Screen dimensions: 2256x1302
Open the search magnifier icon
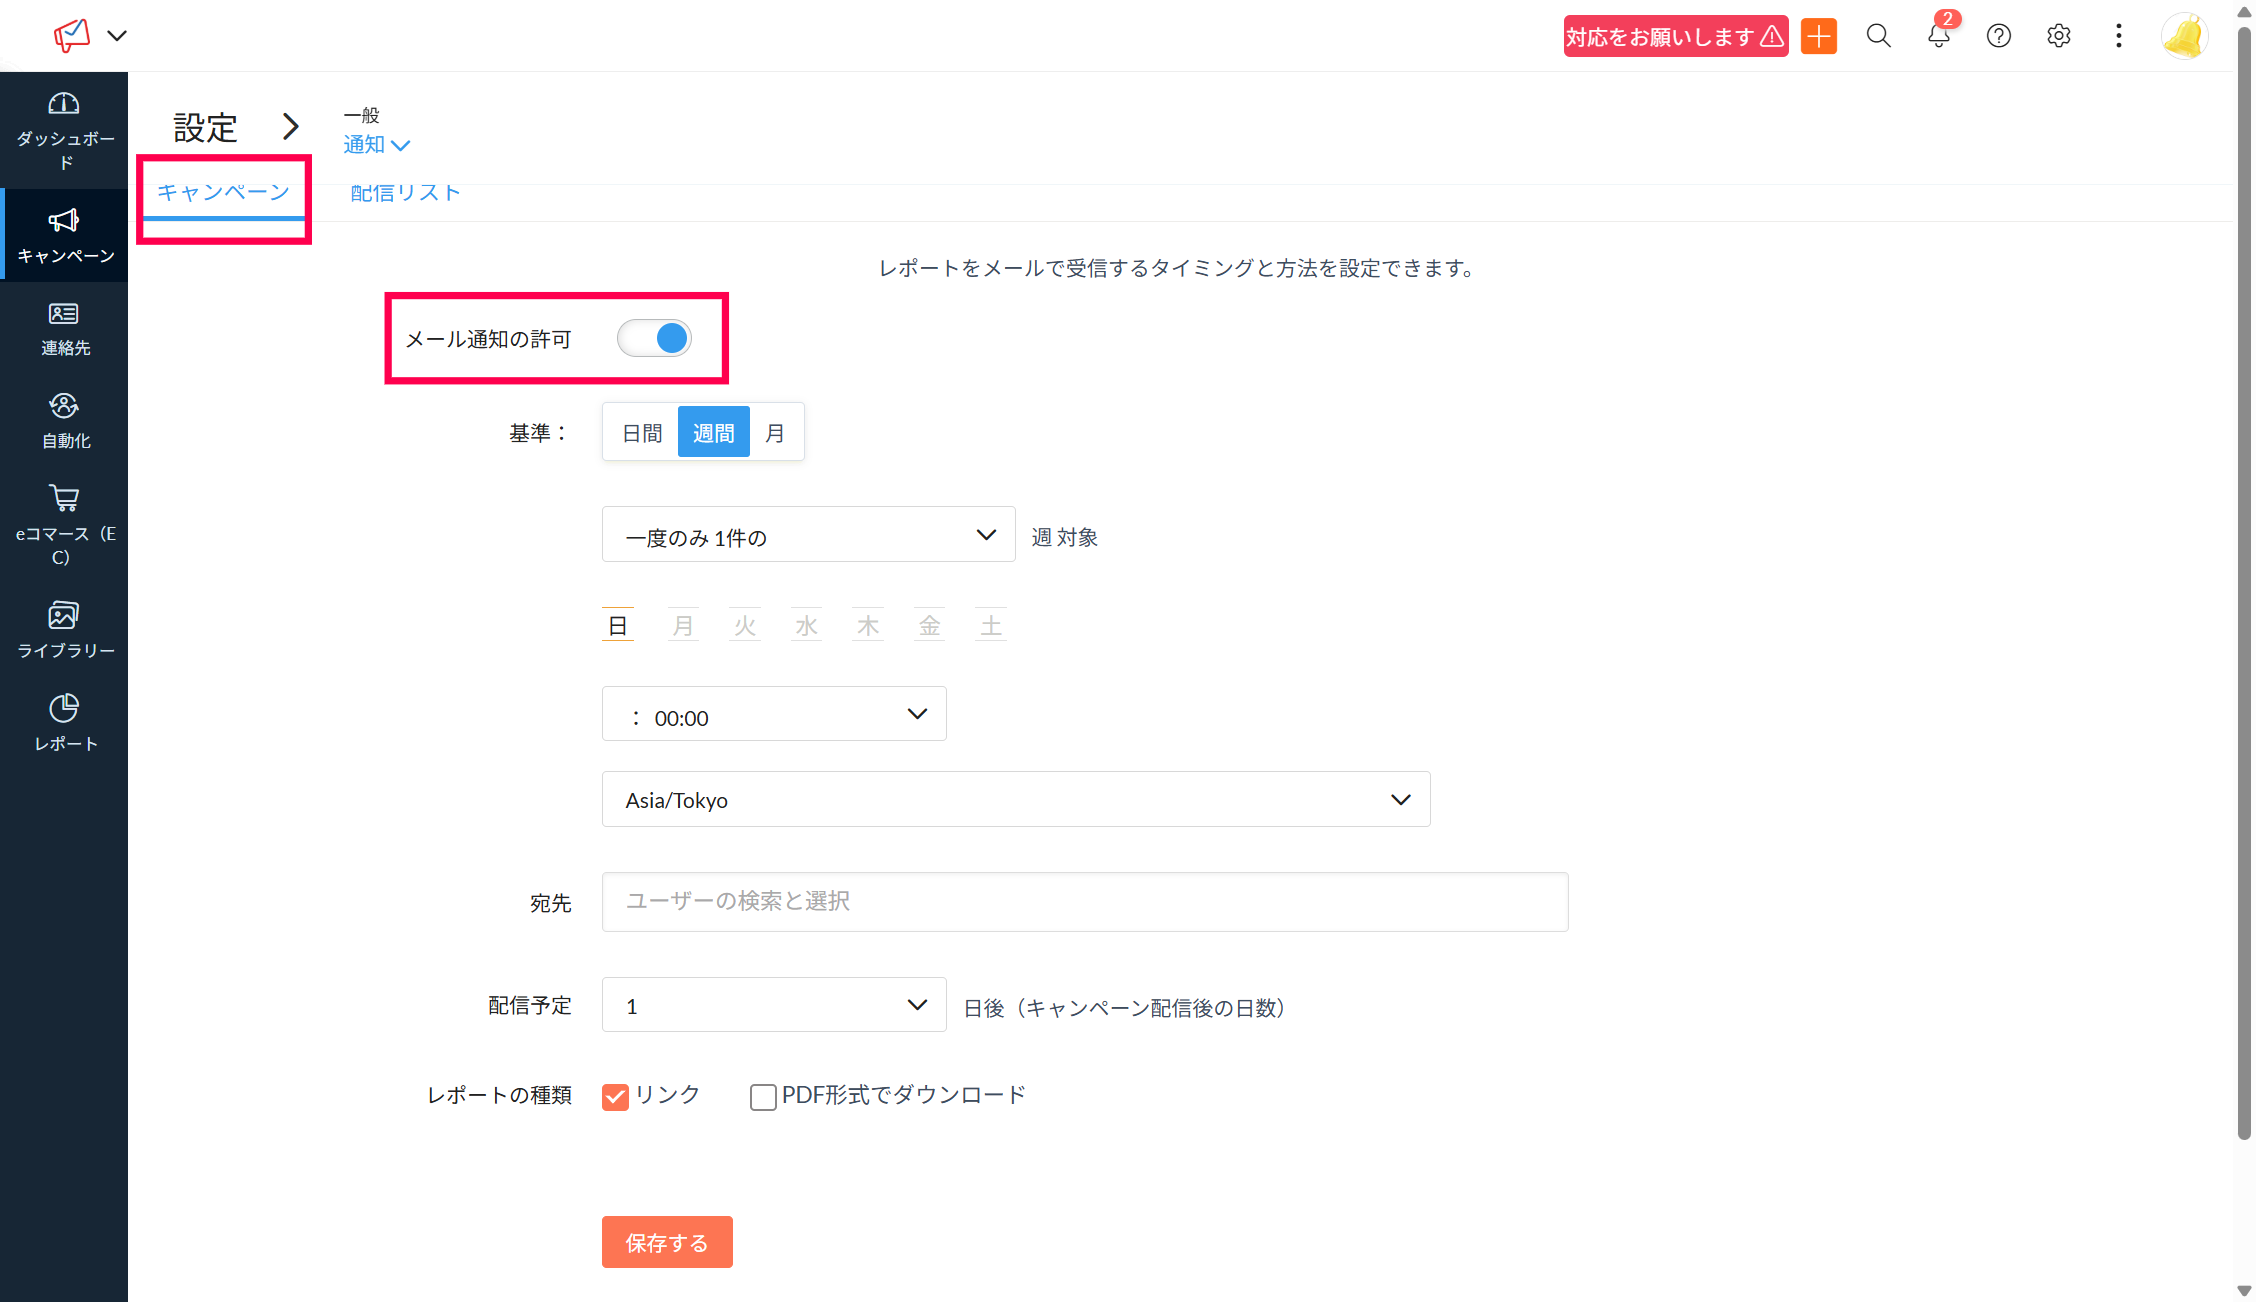1878,37
